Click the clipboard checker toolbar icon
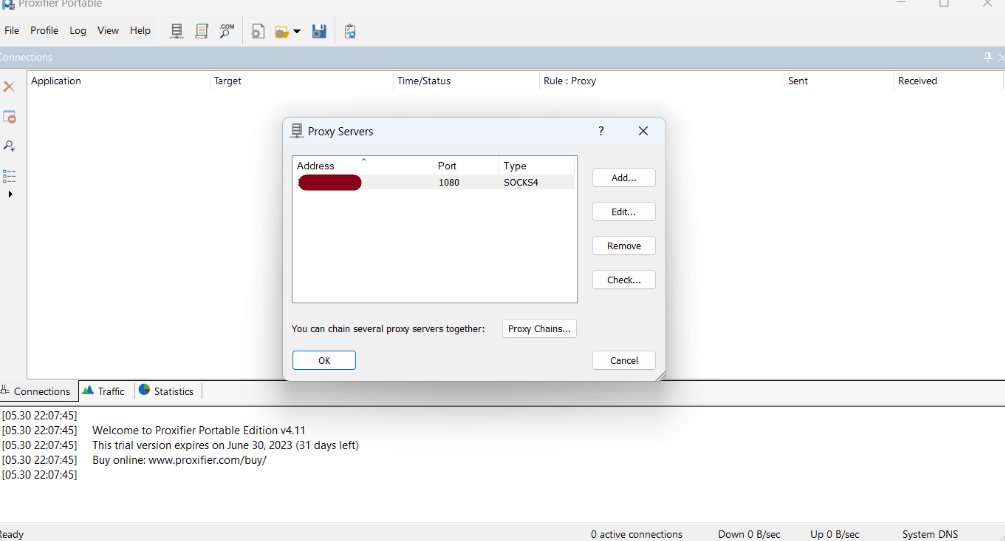 350,31
